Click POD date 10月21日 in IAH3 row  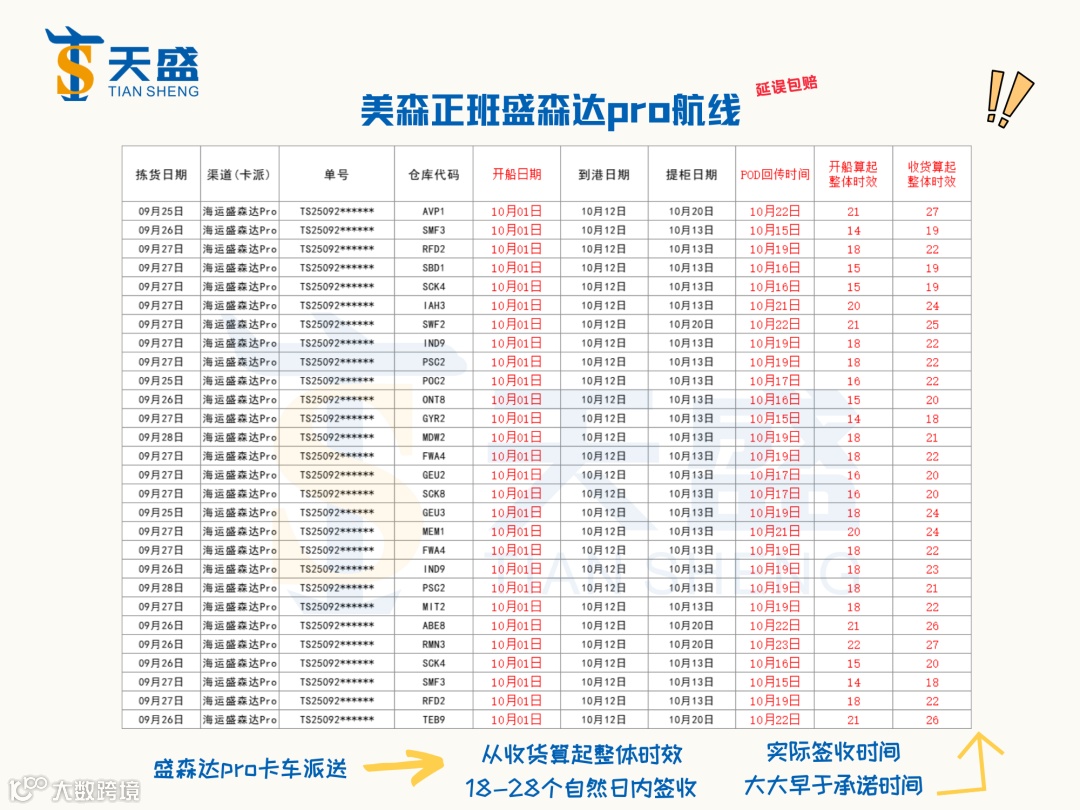click(x=774, y=305)
